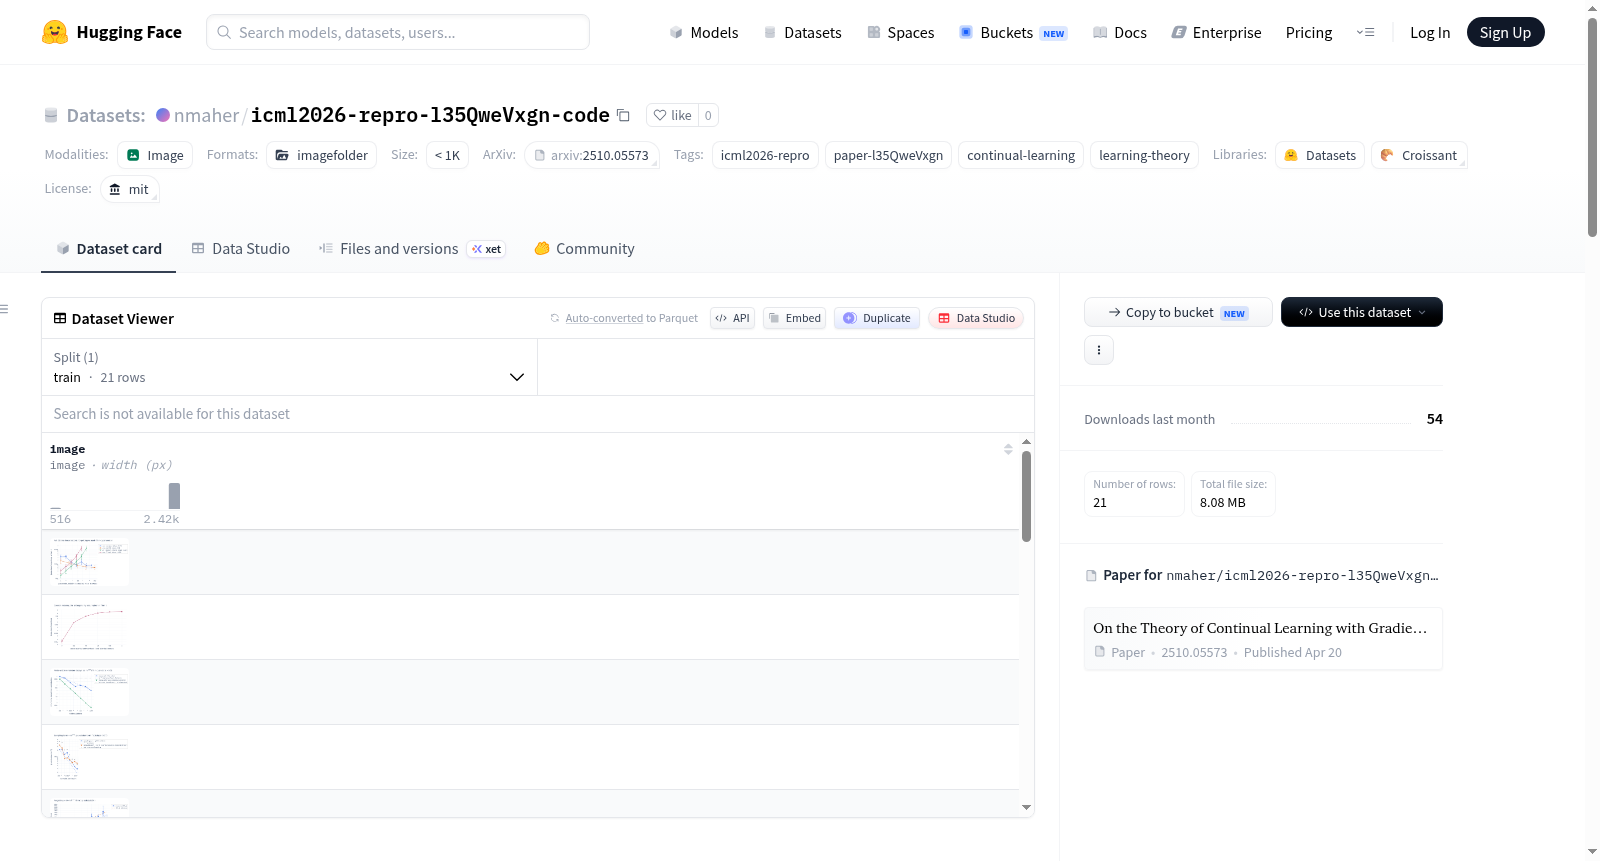Click the like heart button
This screenshot has height=861, width=1600.
pyautogui.click(x=672, y=115)
